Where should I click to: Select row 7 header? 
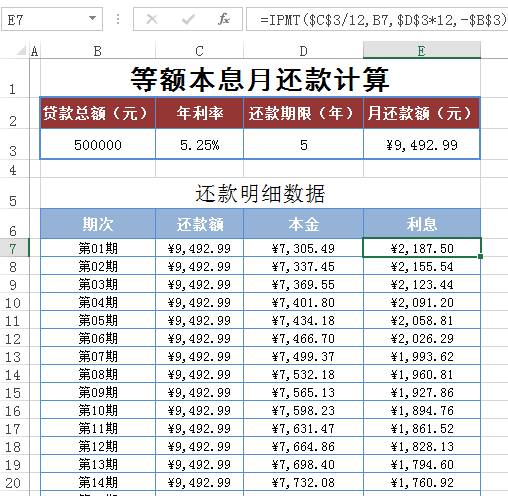(13, 248)
